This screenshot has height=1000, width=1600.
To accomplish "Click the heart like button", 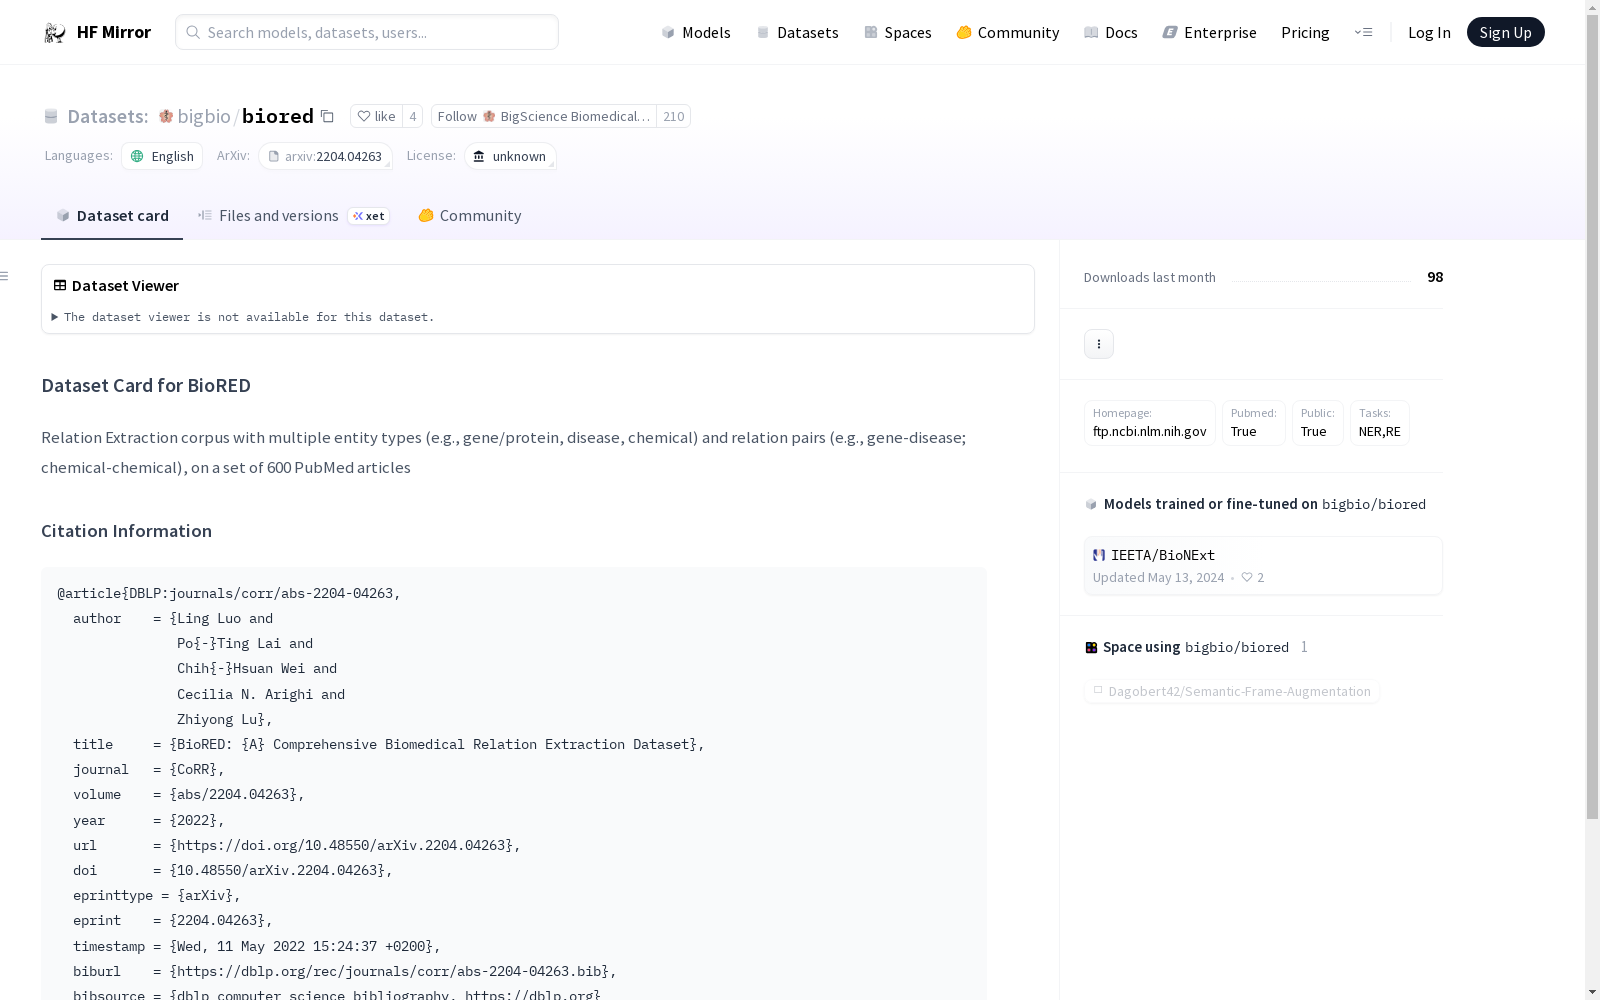I will 376,116.
